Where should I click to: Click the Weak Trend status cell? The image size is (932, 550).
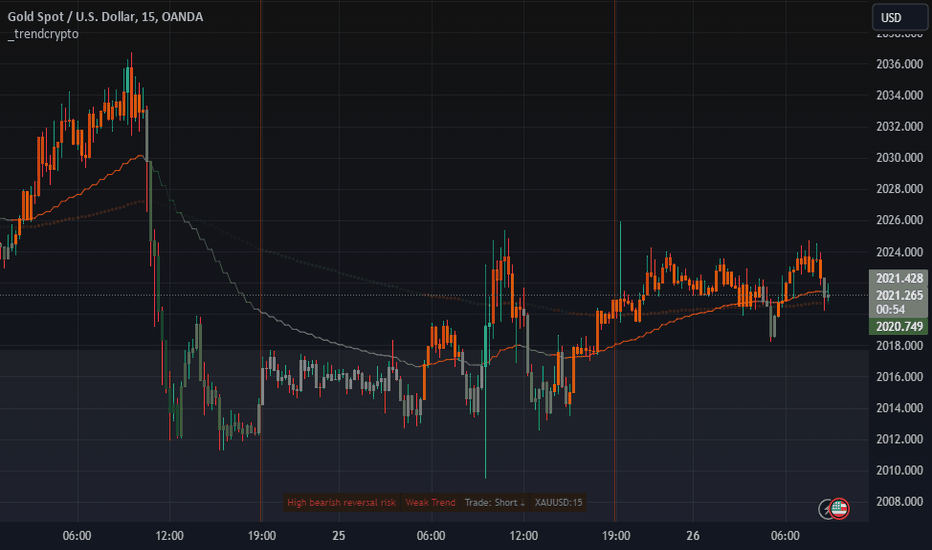[x=430, y=502]
